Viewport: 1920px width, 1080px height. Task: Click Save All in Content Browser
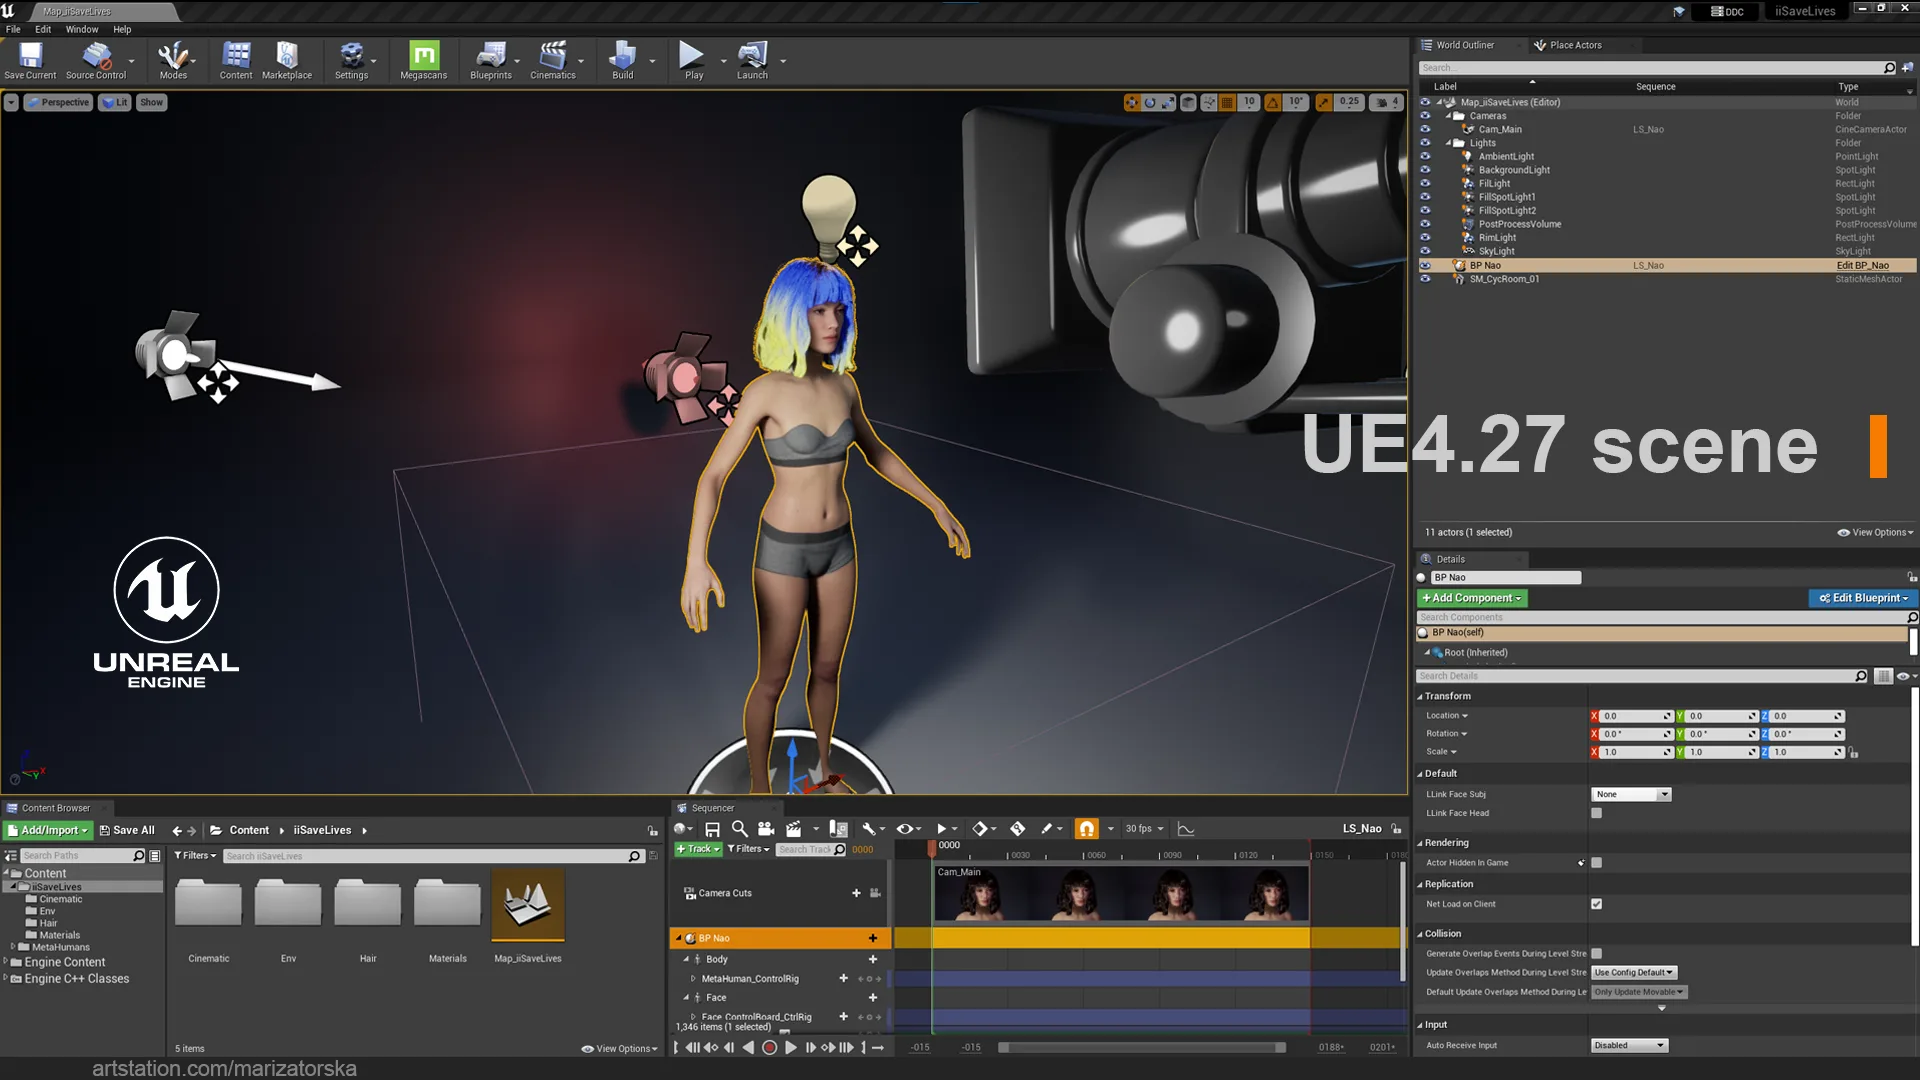[127, 831]
